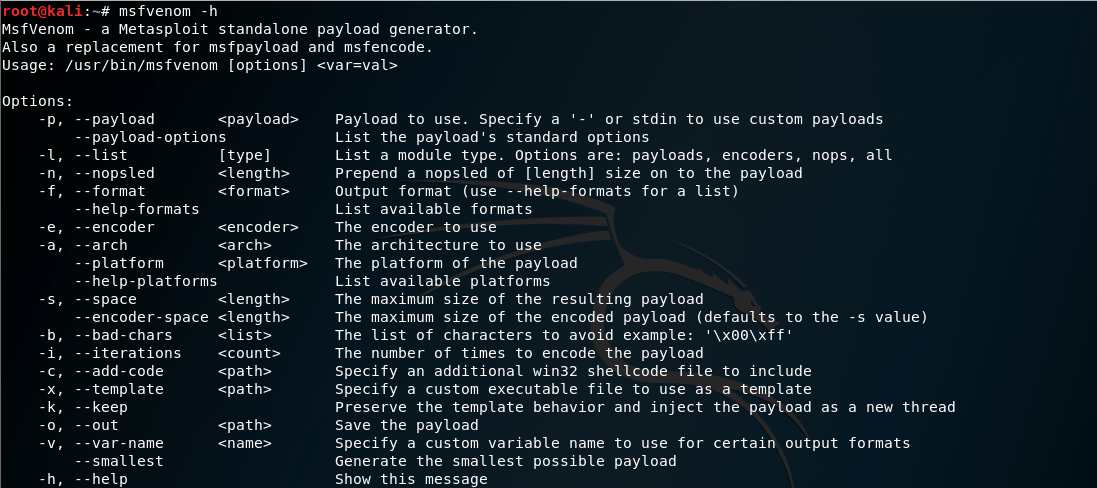The width and height of the screenshot is (1097, 488).
Task: Click the -f, --format option flag
Action: click(92, 191)
